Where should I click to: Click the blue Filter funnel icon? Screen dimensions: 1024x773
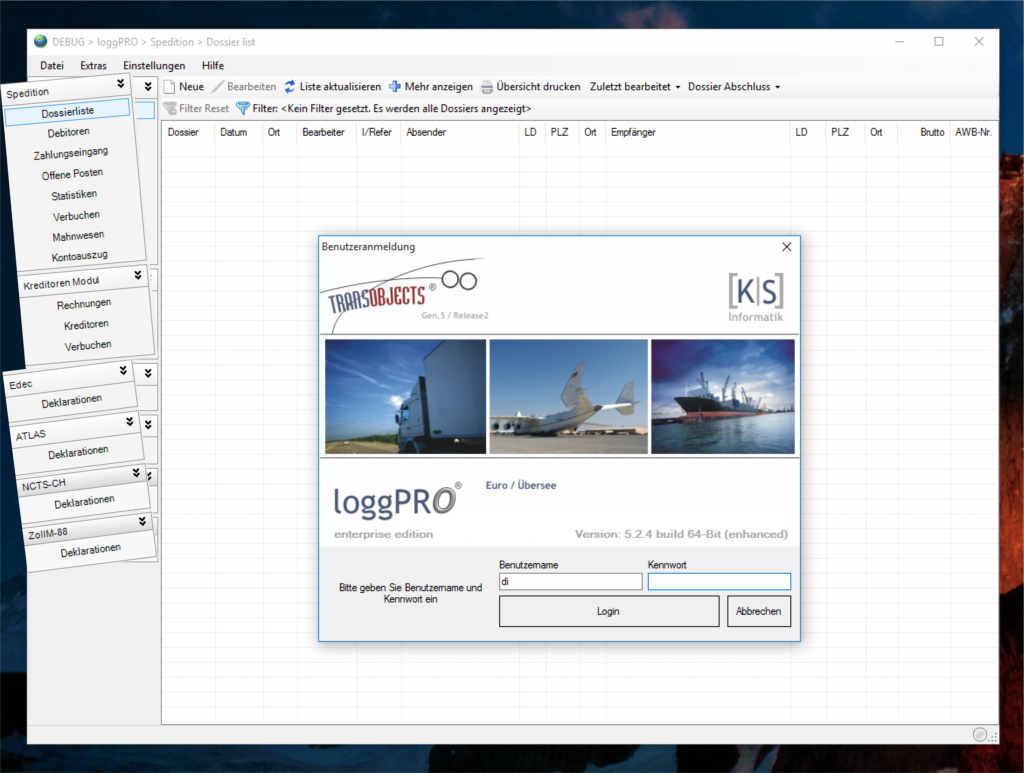pyautogui.click(x=243, y=108)
